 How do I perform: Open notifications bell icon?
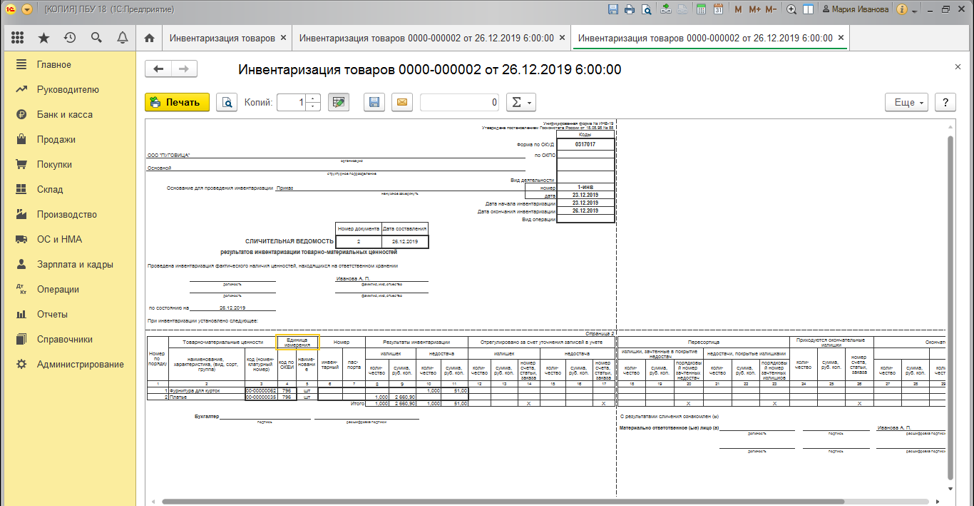pyautogui.click(x=122, y=38)
